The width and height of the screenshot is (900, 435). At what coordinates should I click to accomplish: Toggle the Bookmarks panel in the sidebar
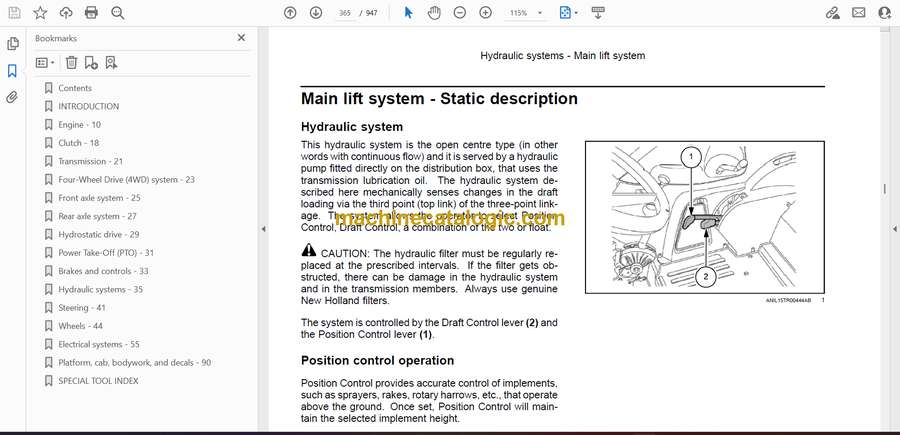(x=12, y=71)
